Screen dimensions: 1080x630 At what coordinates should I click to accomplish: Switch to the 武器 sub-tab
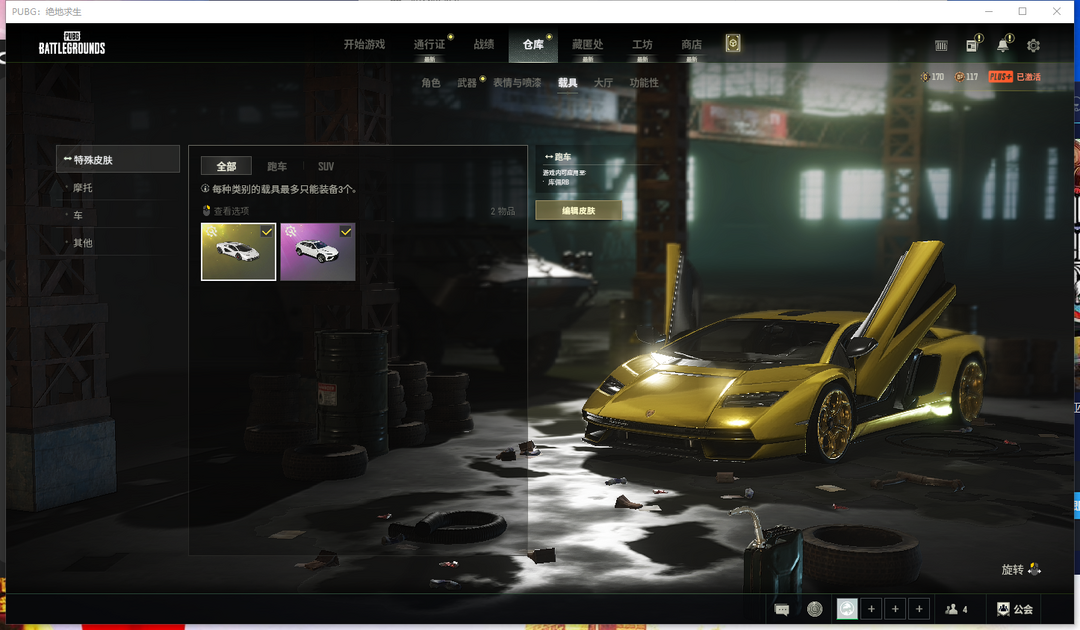467,83
